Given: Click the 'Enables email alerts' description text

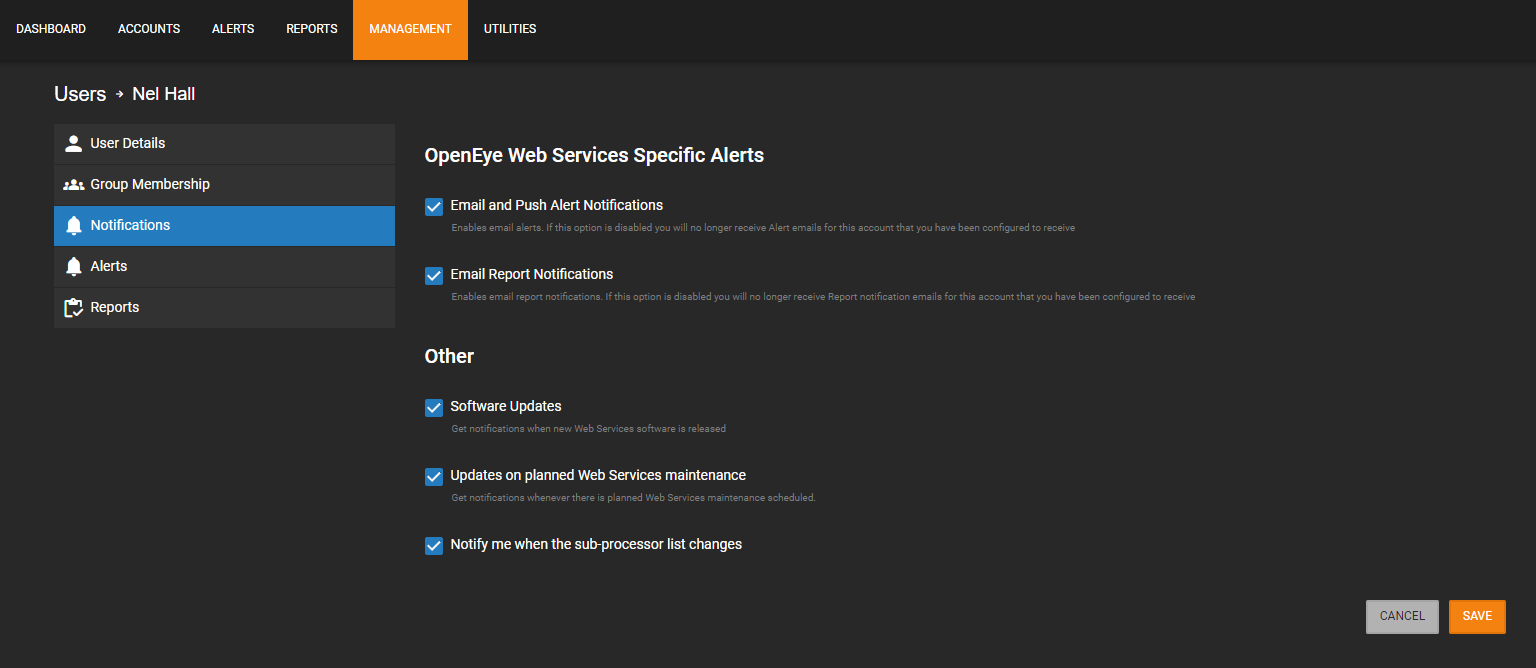Looking at the screenshot, I should [x=763, y=228].
